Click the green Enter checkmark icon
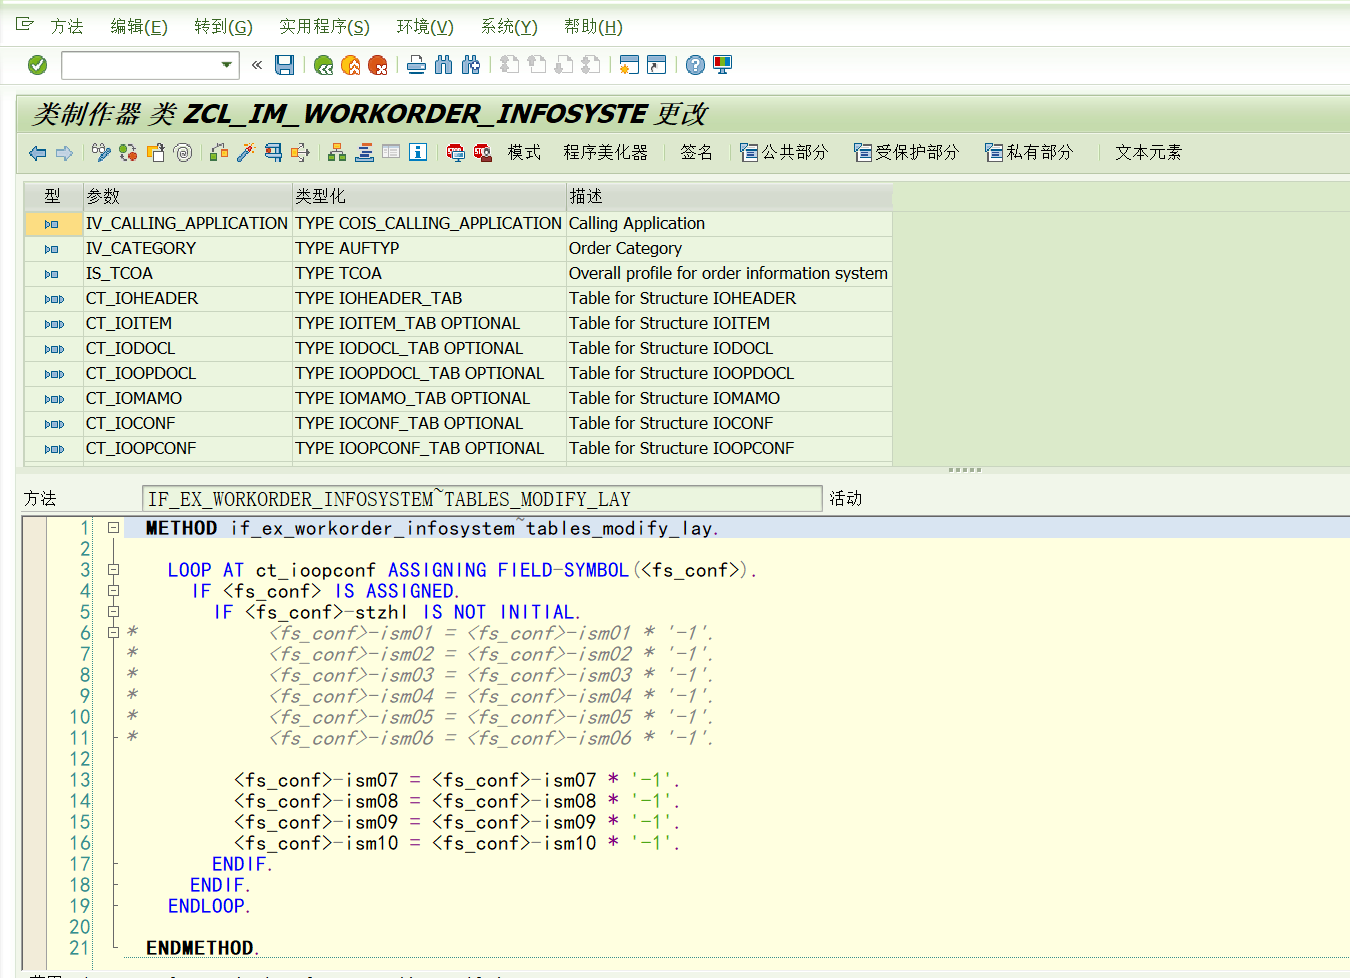1350x978 pixels. (x=37, y=65)
